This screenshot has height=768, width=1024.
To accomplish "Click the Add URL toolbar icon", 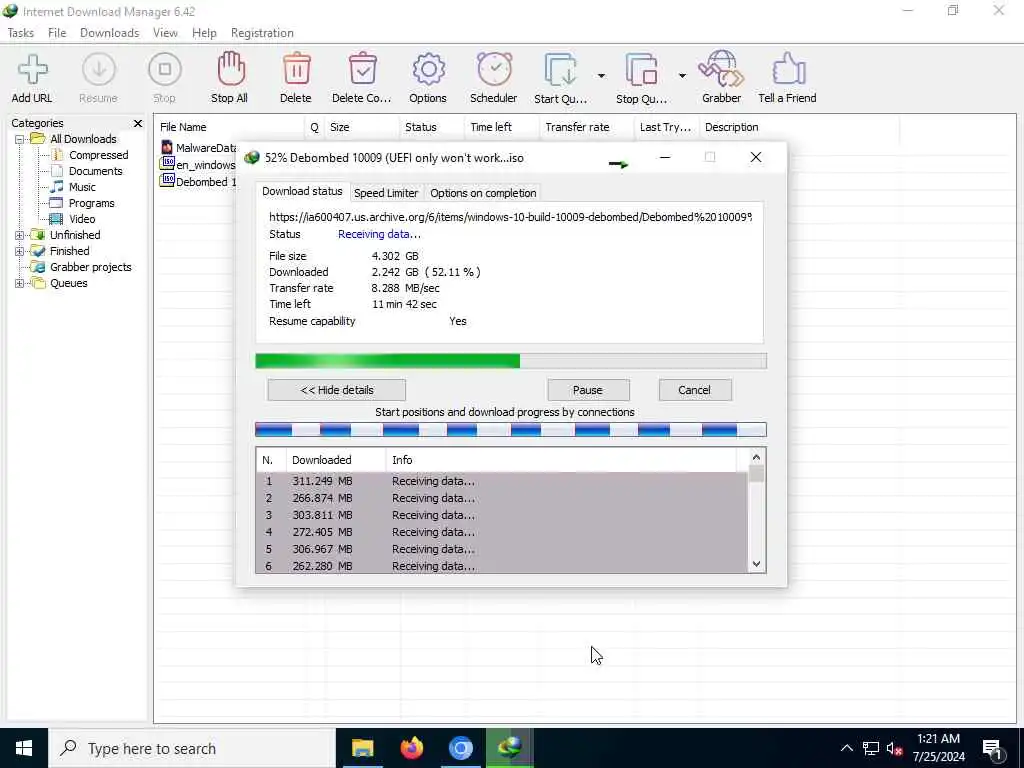I will click(32, 69).
